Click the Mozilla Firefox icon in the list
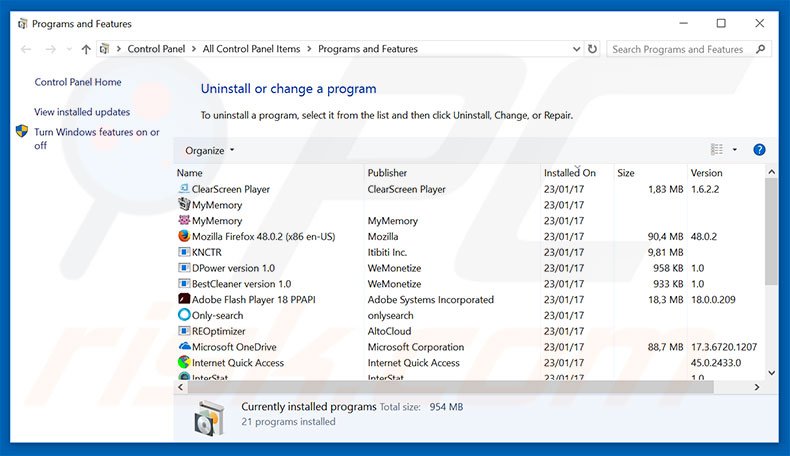 [x=184, y=236]
